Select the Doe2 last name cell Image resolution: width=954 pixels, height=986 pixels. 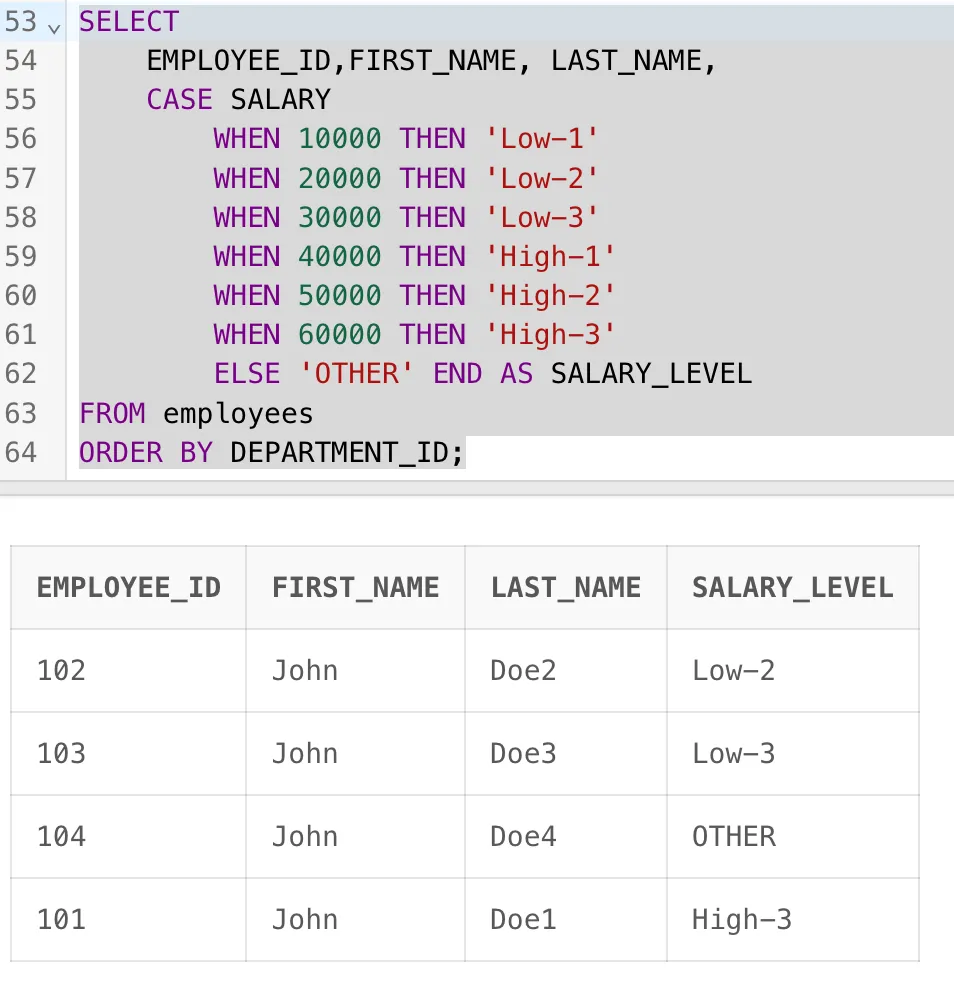(x=566, y=671)
